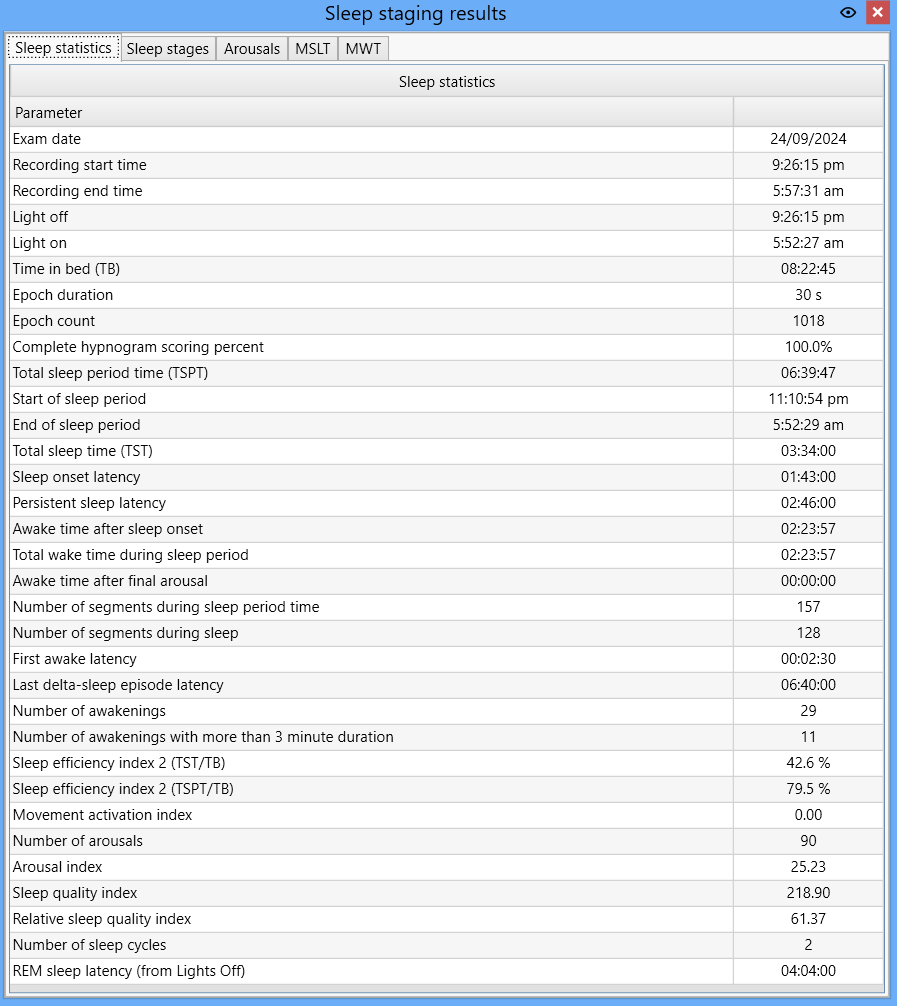
Task: Select the REM sleep latency row
Action: 447,971
